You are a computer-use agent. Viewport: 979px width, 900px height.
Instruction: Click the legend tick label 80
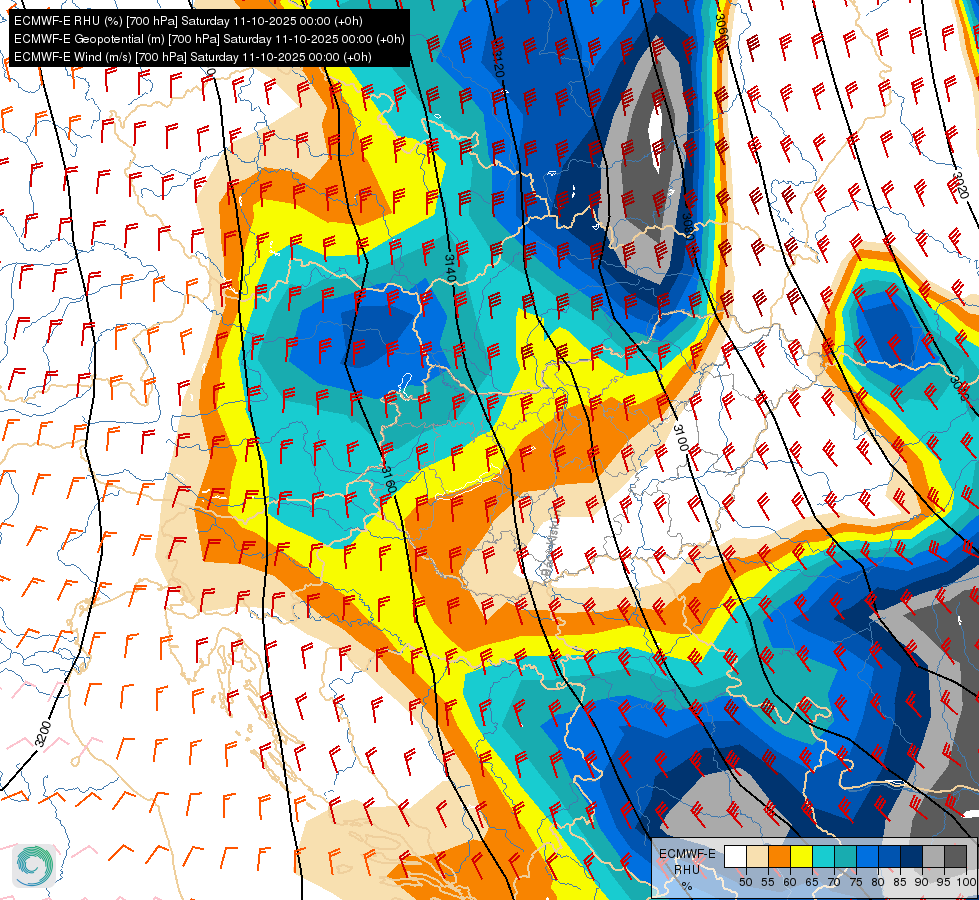pos(878,883)
